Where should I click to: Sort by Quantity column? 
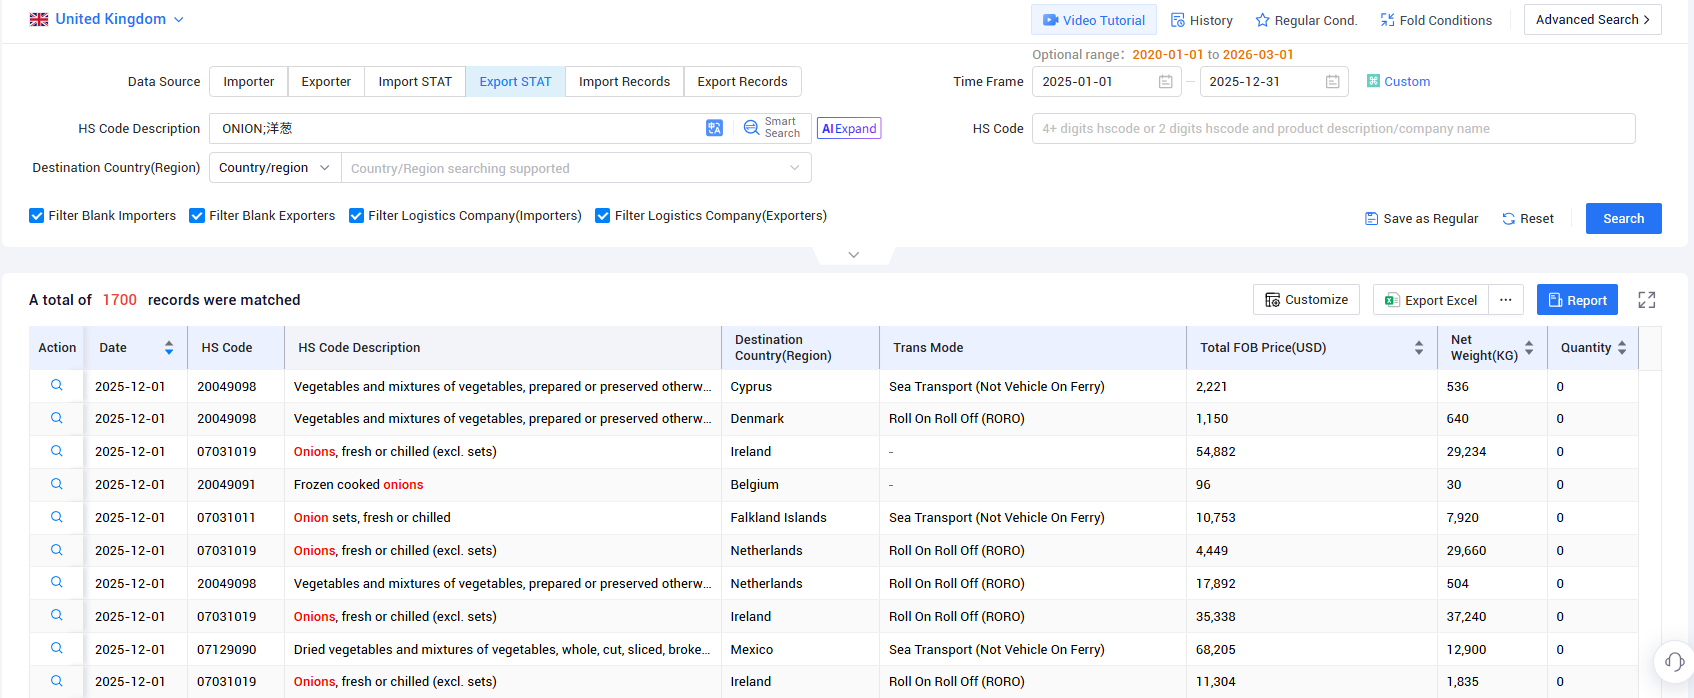click(1622, 348)
